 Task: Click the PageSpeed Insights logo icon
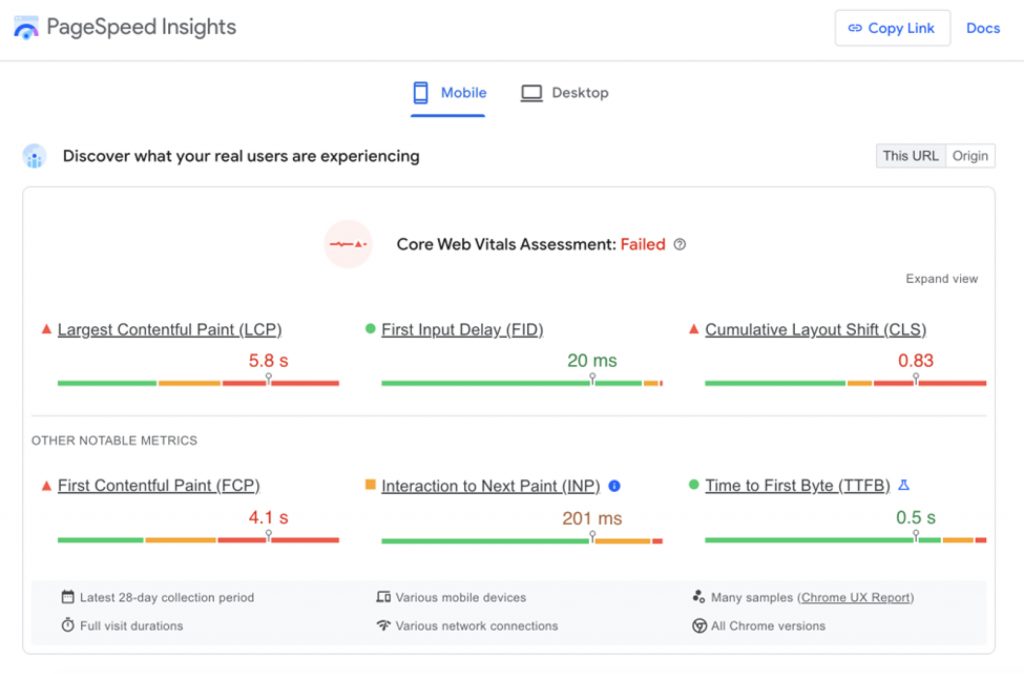coord(26,27)
